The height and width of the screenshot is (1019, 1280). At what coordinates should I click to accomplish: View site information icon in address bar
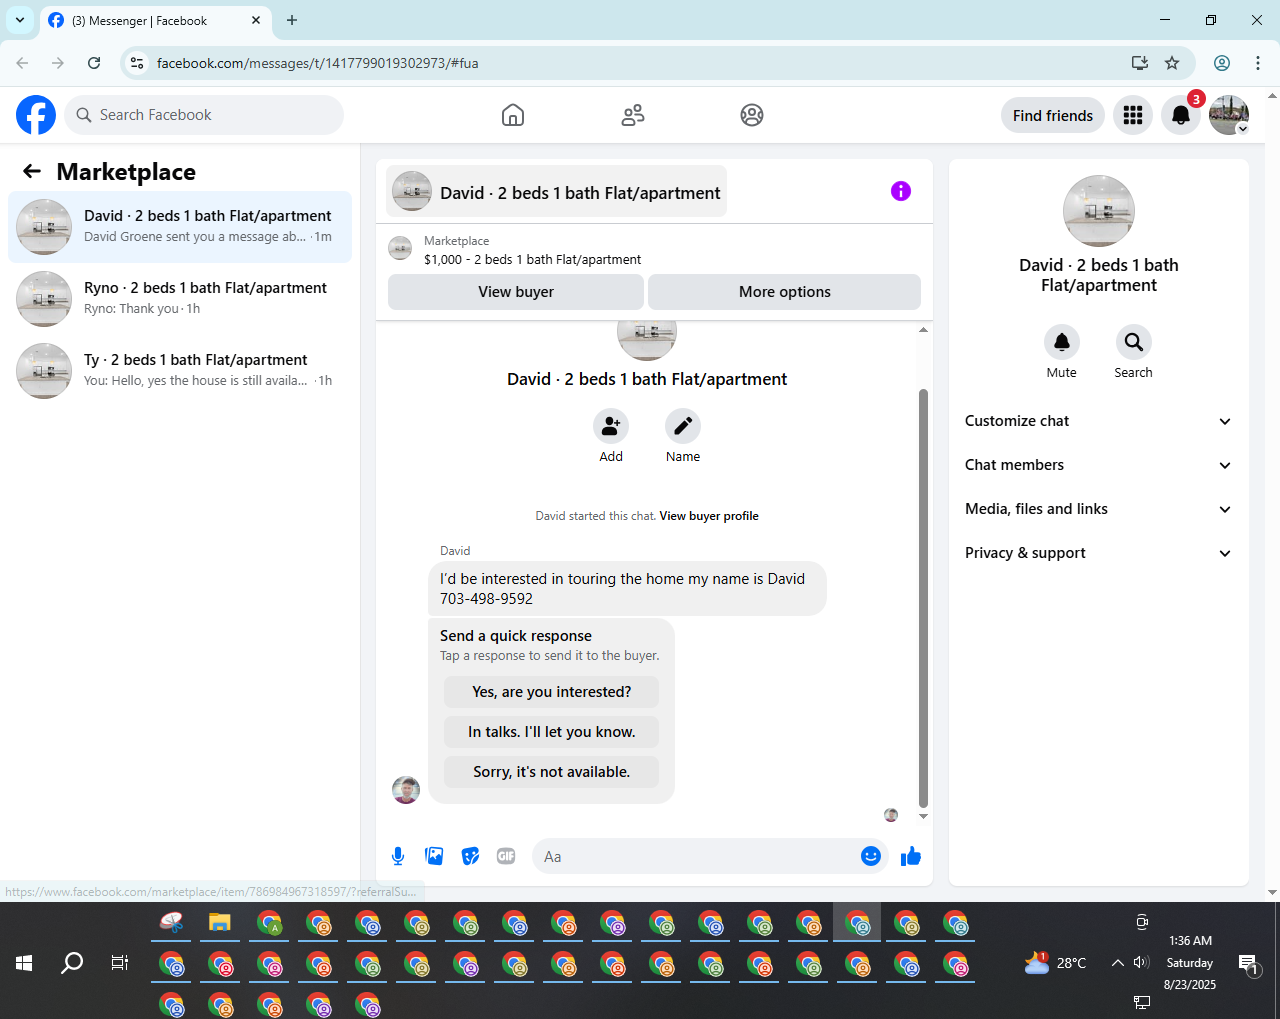coord(137,63)
